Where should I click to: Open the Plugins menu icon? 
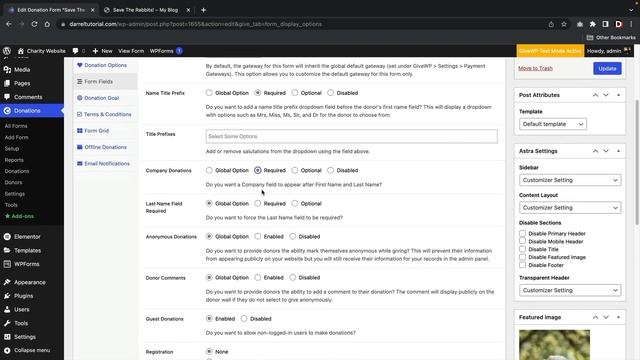pyautogui.click(x=7, y=296)
